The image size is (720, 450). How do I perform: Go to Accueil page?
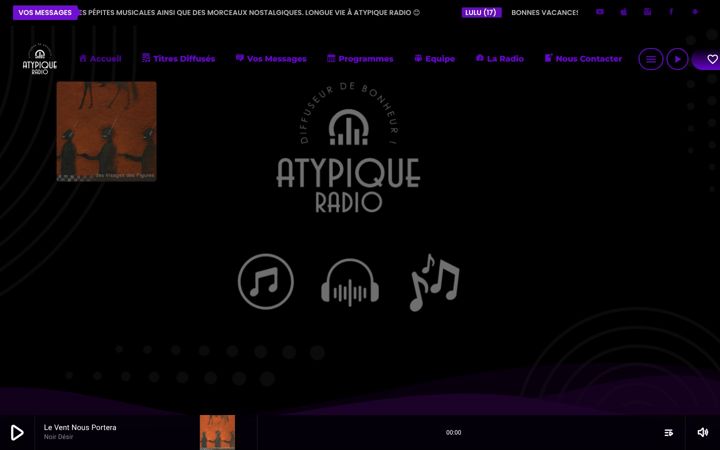(101, 58)
